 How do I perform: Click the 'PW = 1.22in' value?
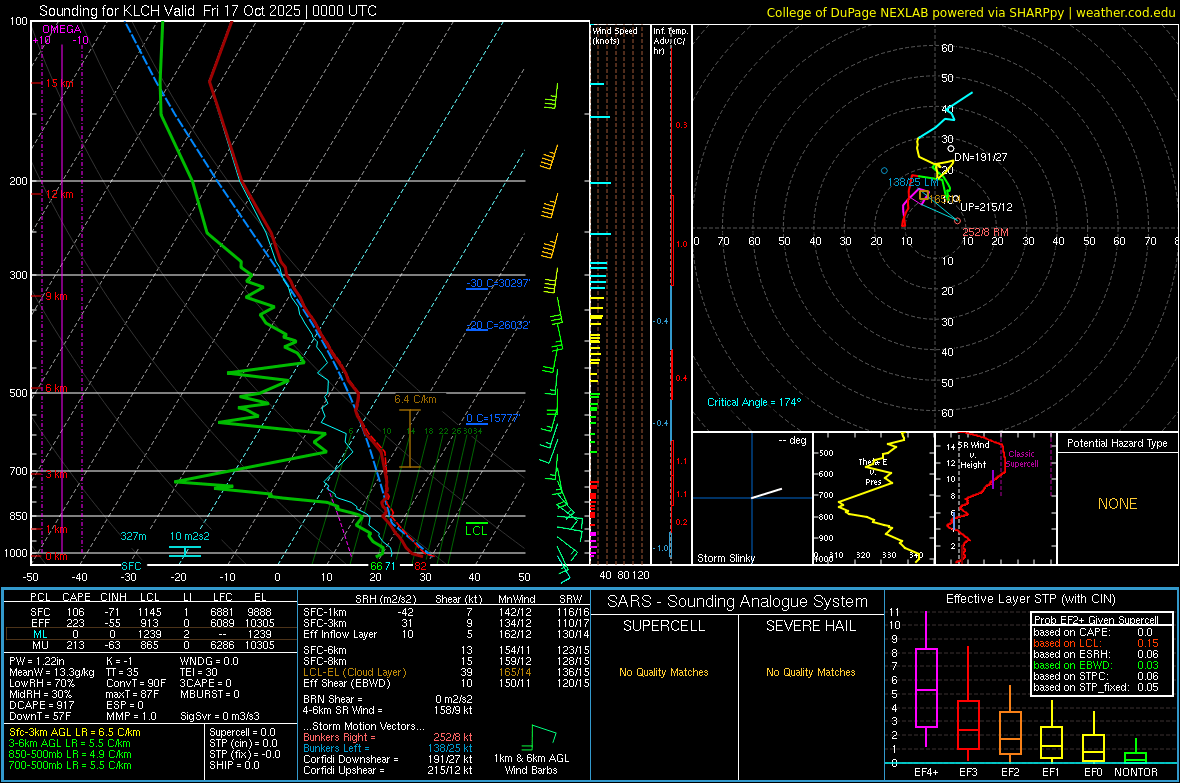[x=37, y=661]
